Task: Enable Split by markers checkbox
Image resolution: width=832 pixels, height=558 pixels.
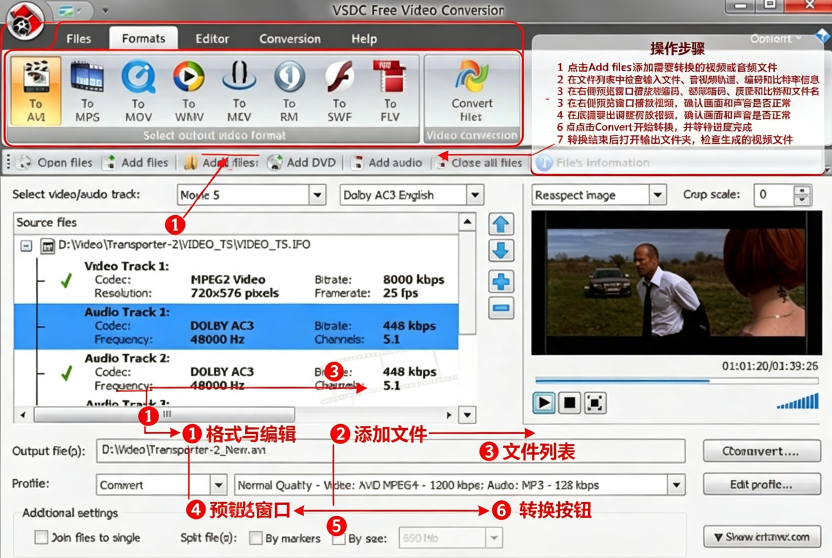Action: 256,538
